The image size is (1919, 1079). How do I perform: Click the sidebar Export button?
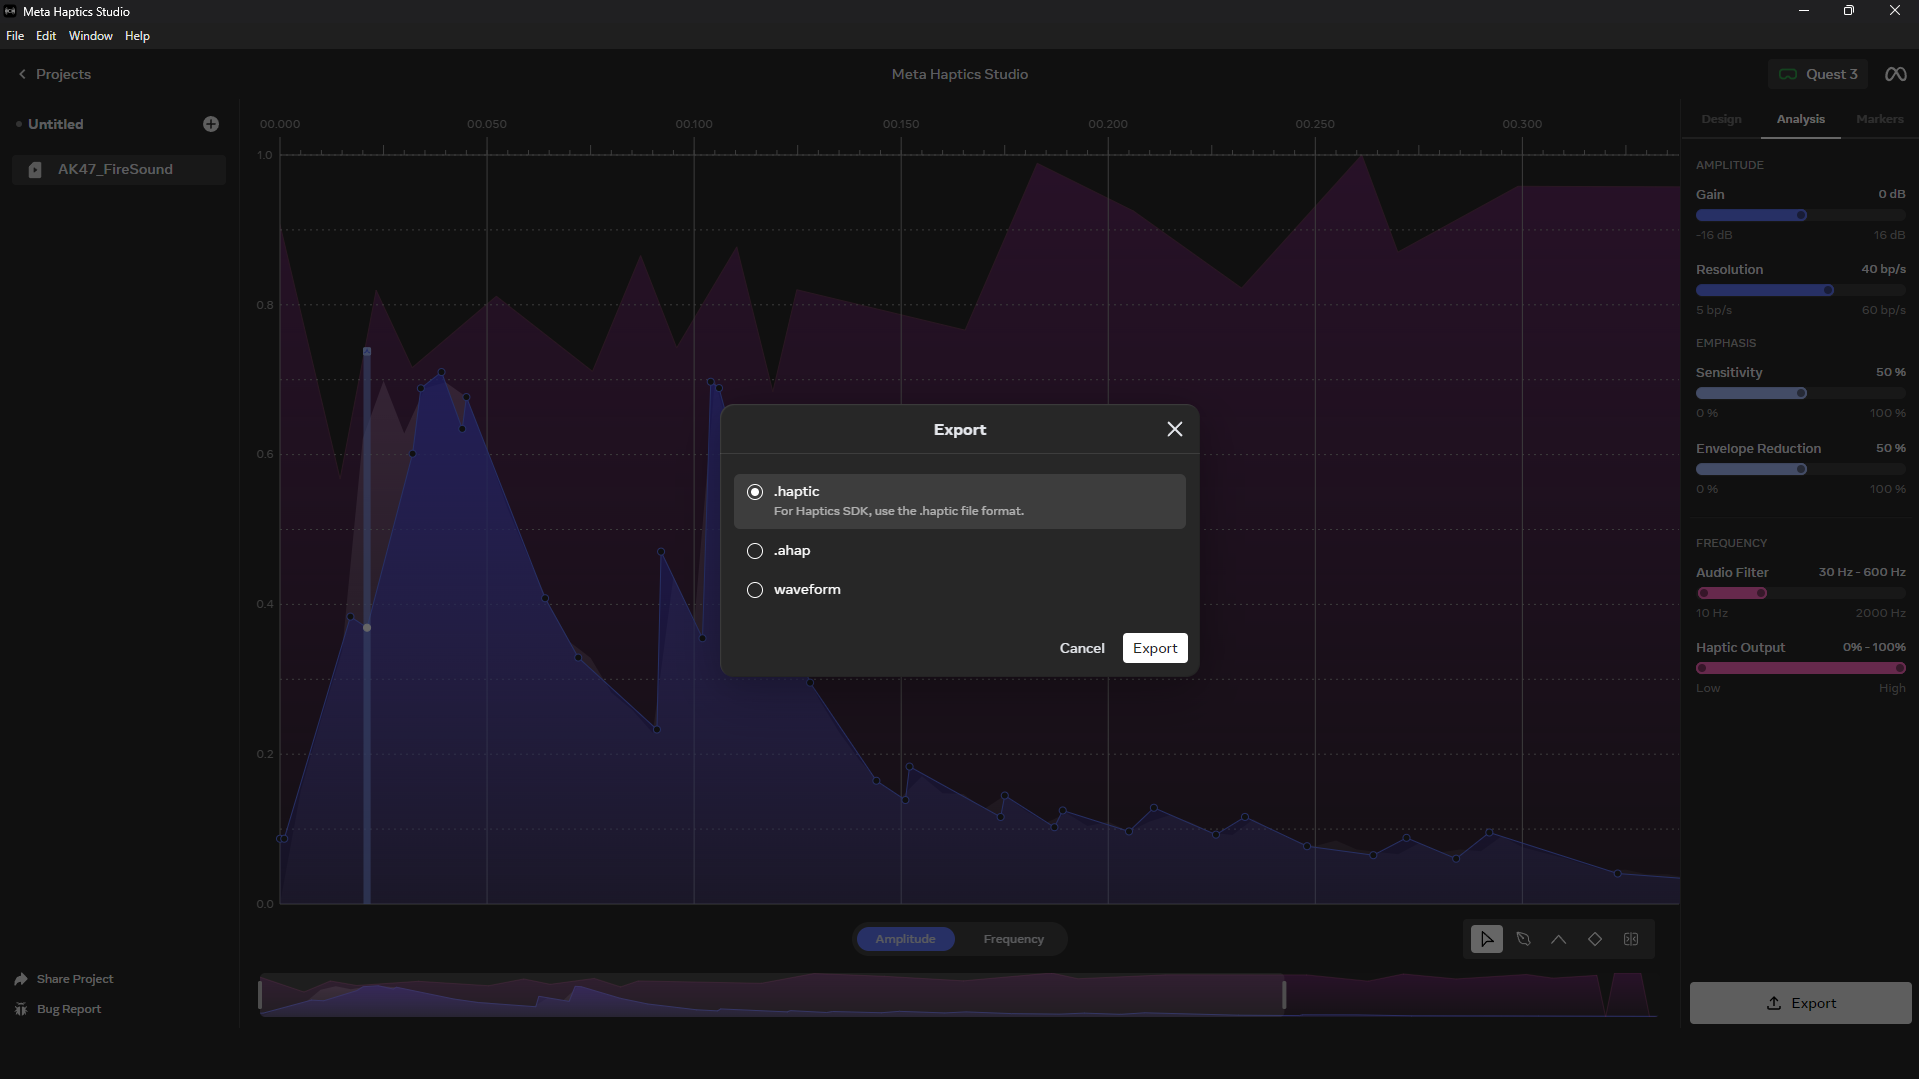(1800, 1003)
